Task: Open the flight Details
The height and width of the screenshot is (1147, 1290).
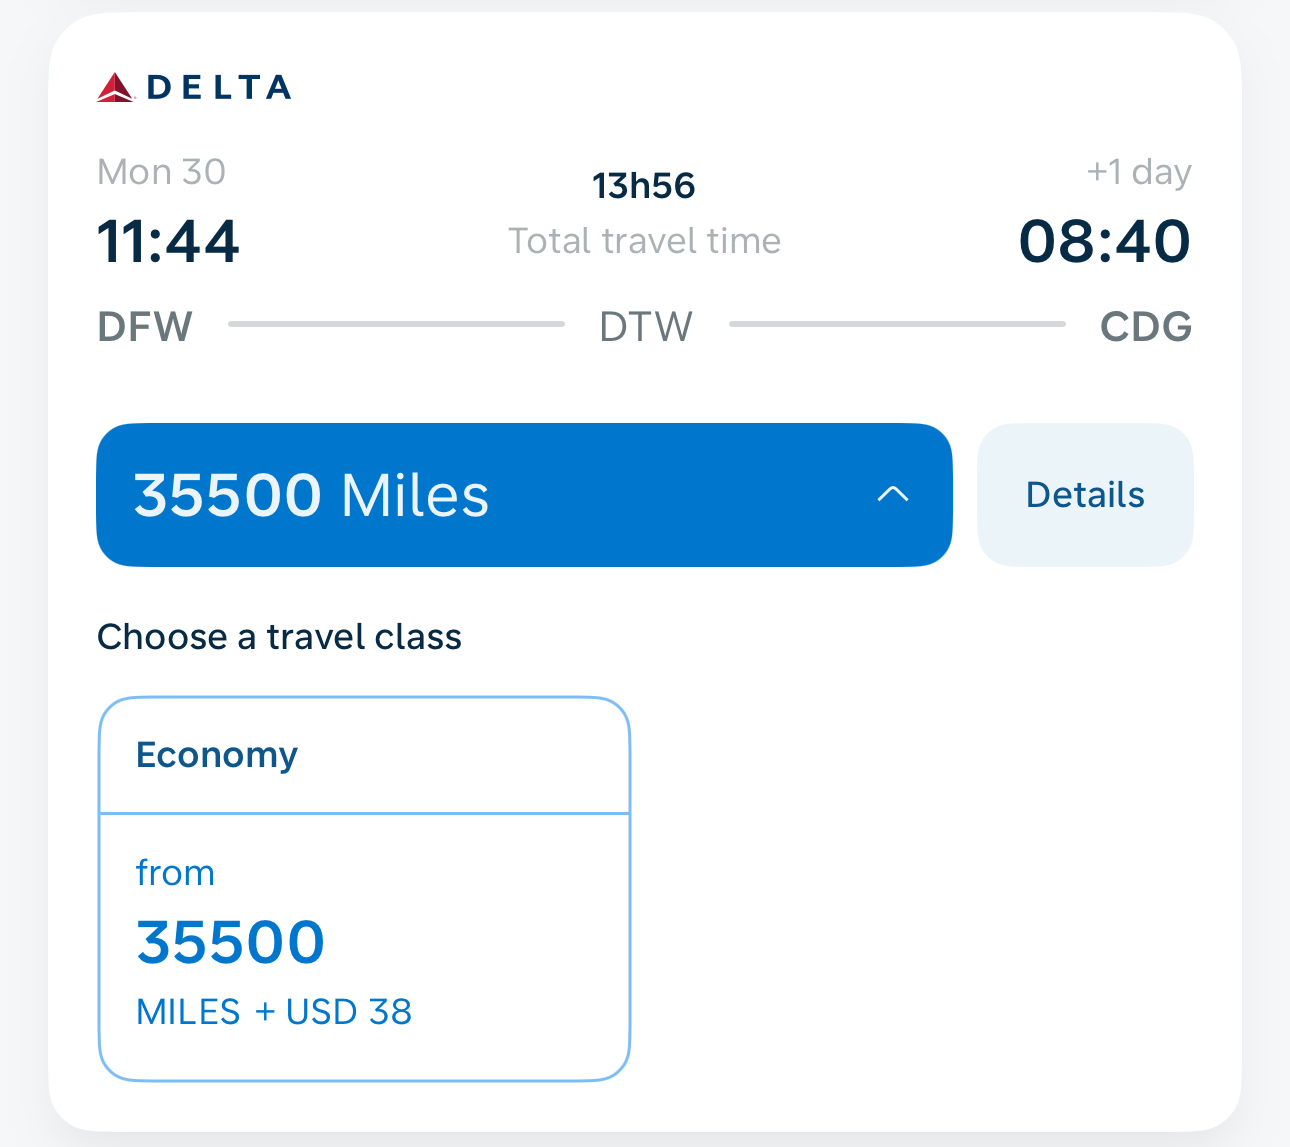Action: point(1085,495)
